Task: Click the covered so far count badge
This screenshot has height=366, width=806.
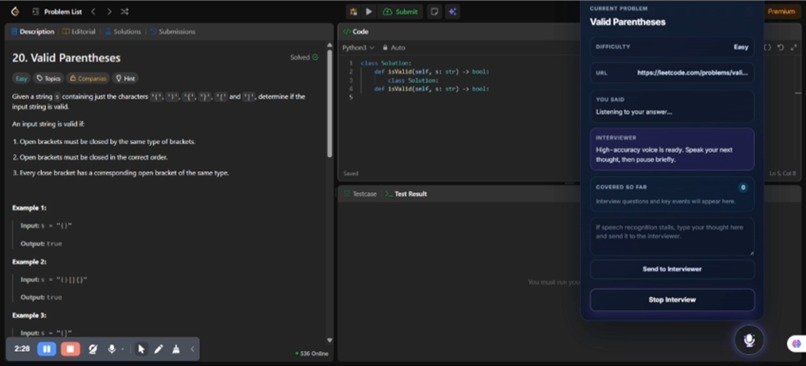Action: 743,187
